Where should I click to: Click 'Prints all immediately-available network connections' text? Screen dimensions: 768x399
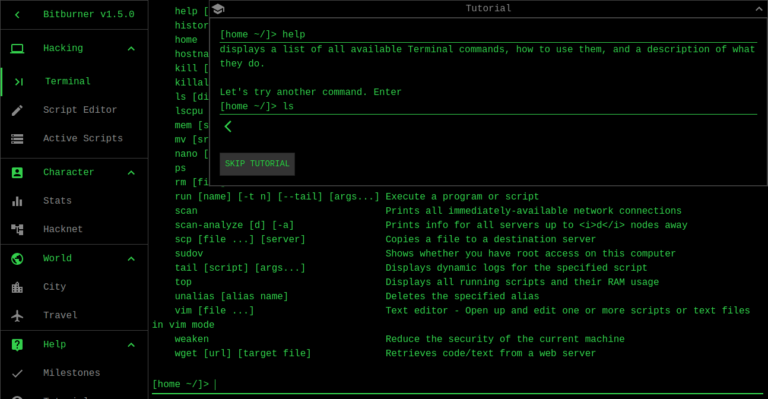(x=533, y=211)
